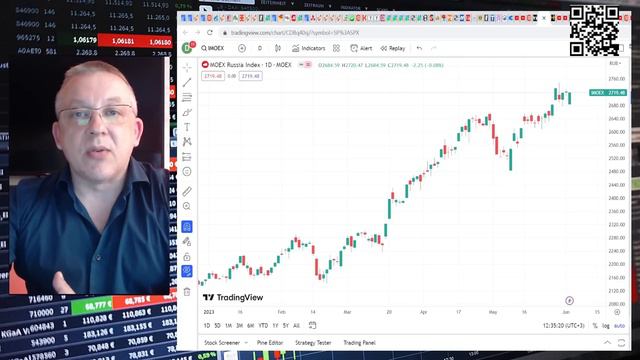
Task: Open the candlestick chart style menu
Action: point(278,48)
